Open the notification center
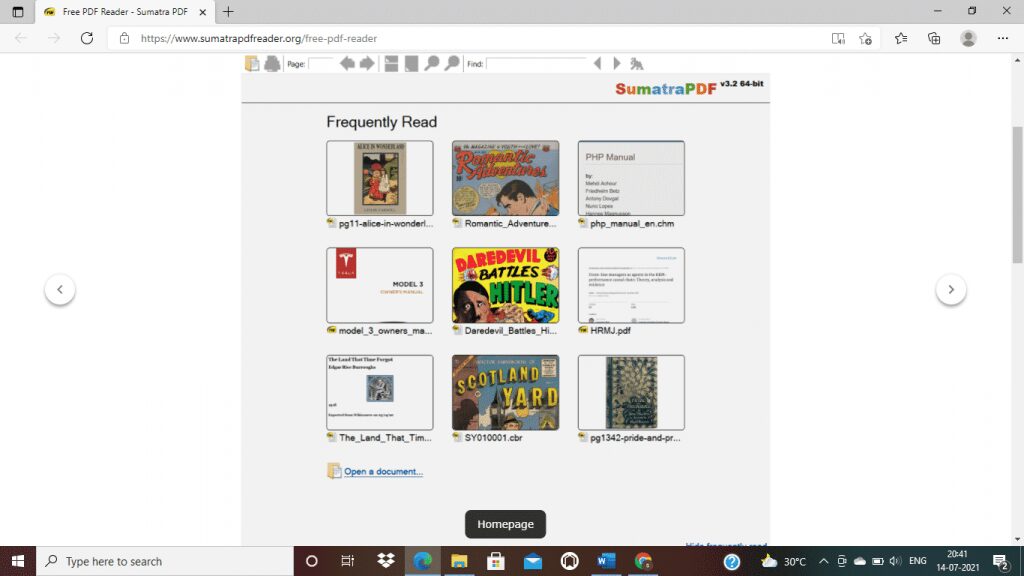This screenshot has width=1024, height=576. click(x=1001, y=561)
